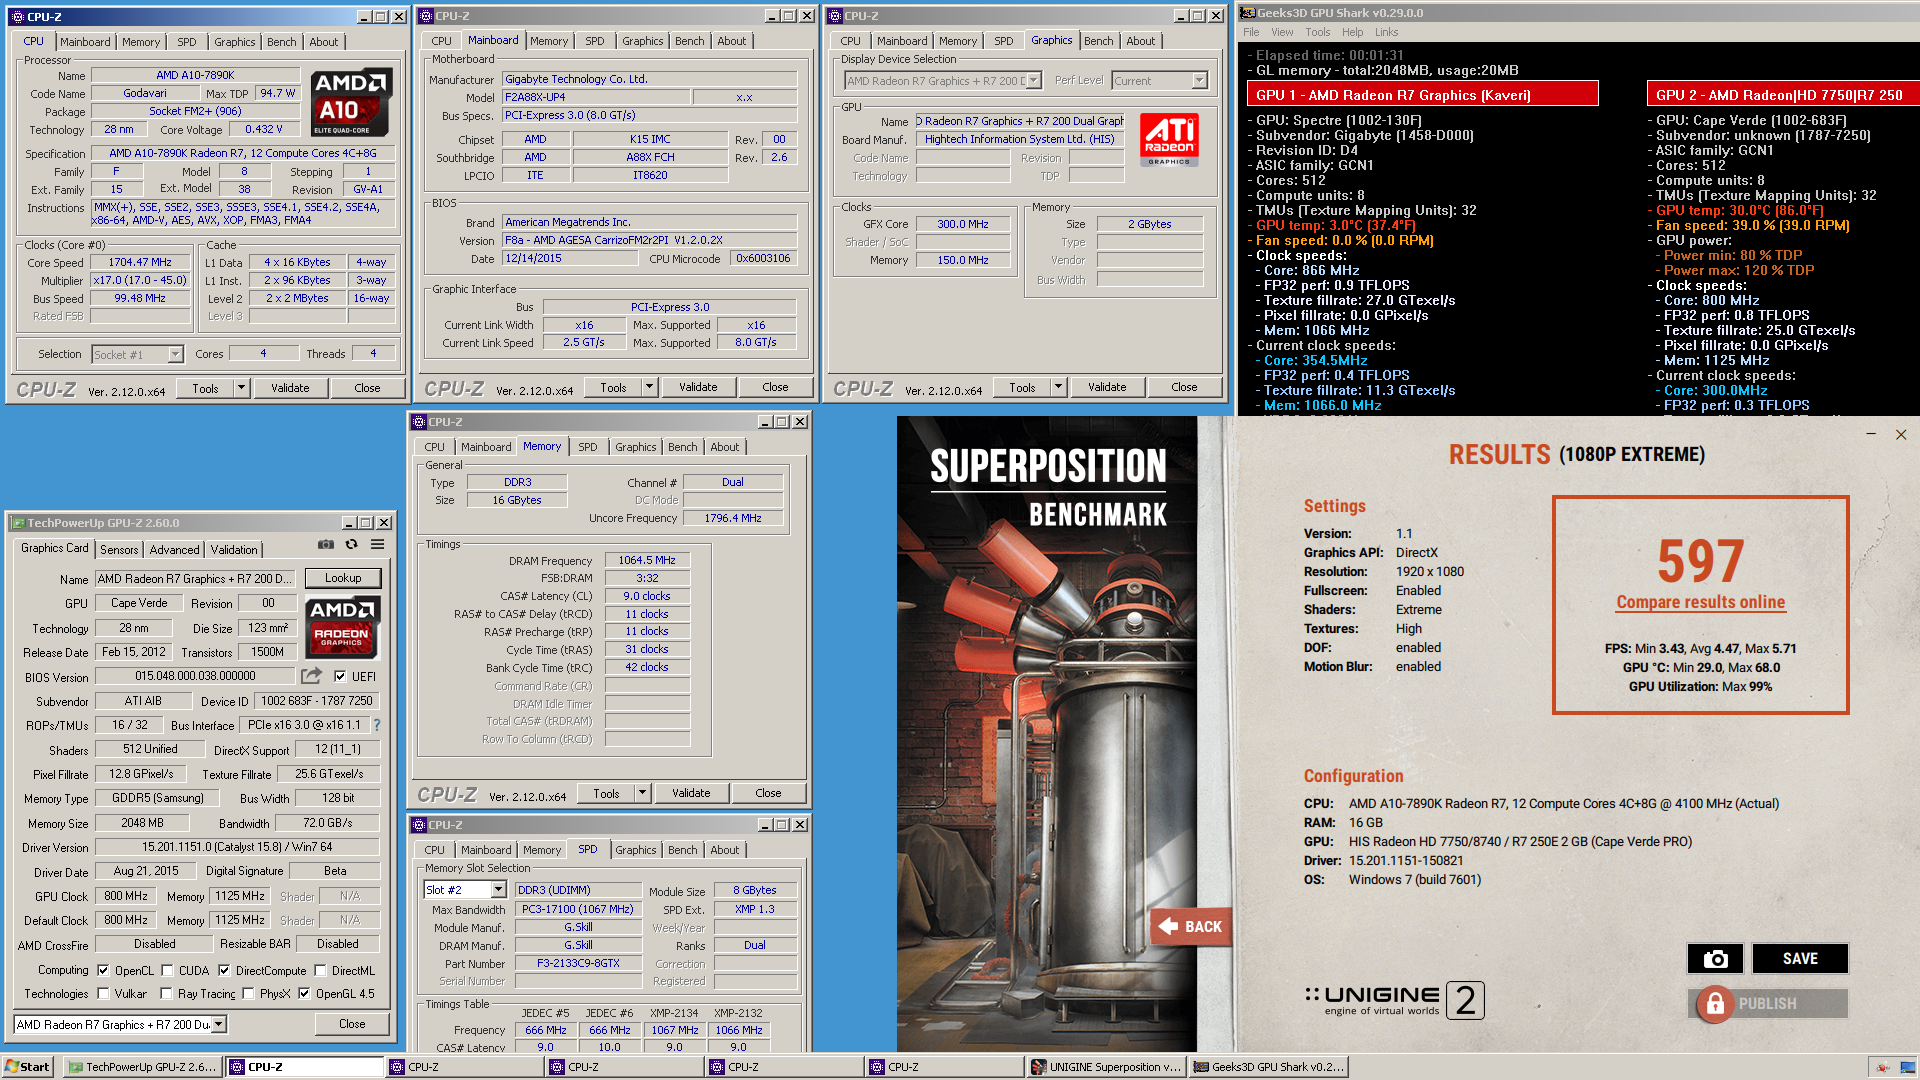This screenshot has width=1920, height=1080.
Task: Toggle the Vulkan checkbox
Action: coord(103,994)
